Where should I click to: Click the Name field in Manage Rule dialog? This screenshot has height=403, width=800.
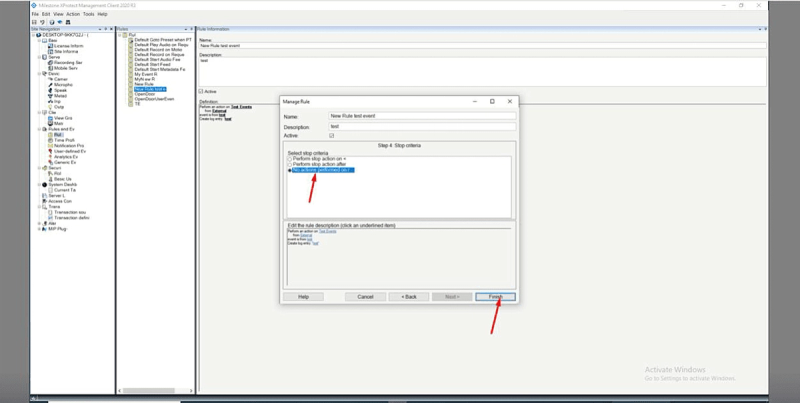(422, 116)
